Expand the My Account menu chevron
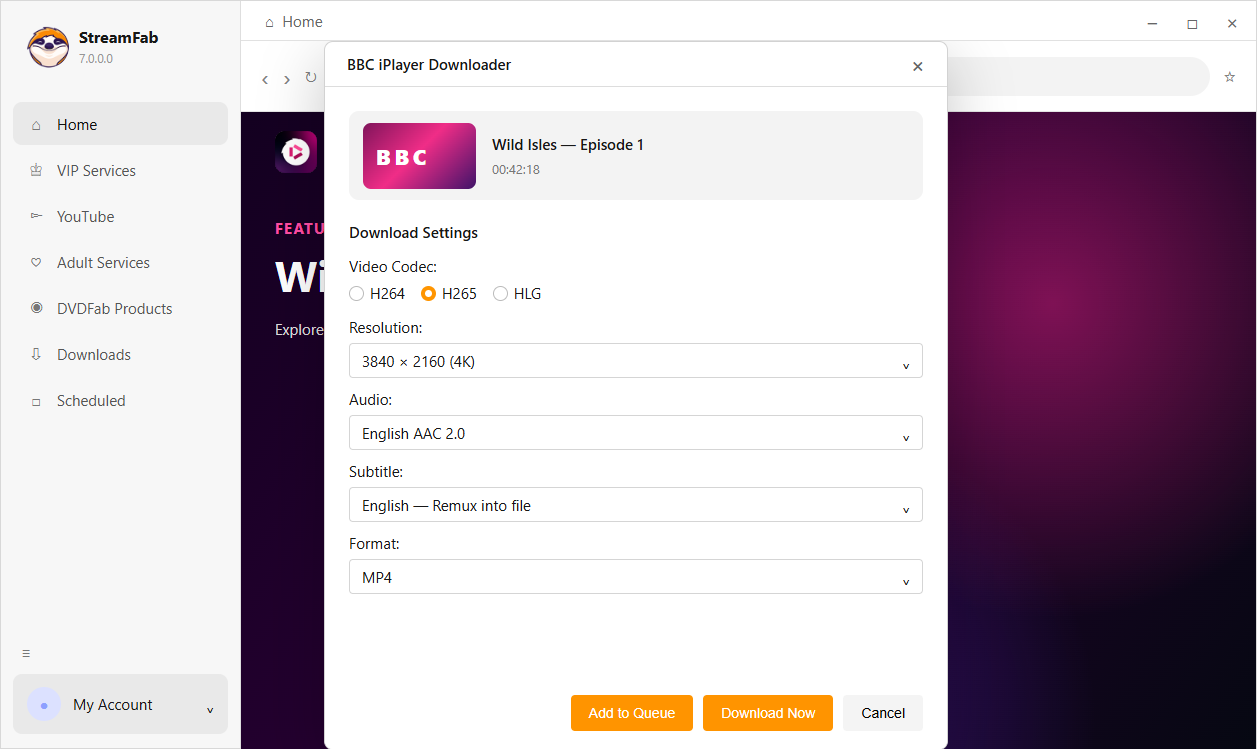The image size is (1257, 749). 210,709
